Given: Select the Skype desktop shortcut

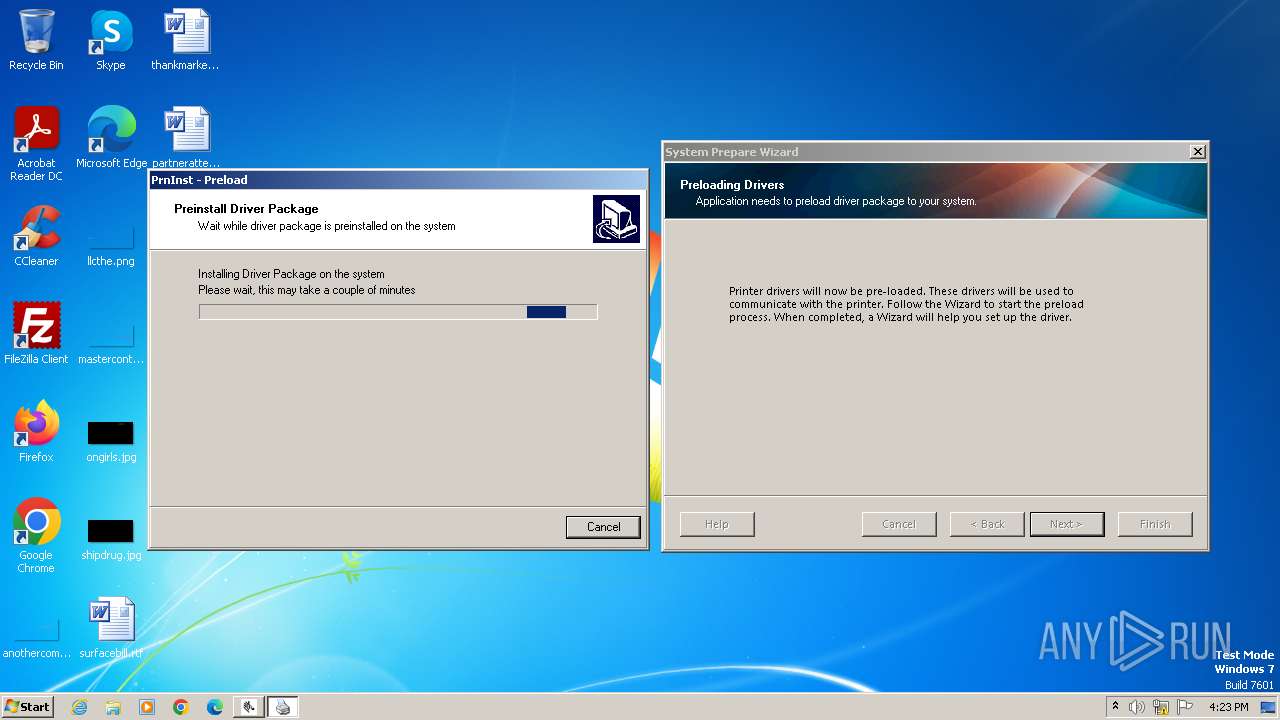Looking at the screenshot, I should (x=110, y=41).
